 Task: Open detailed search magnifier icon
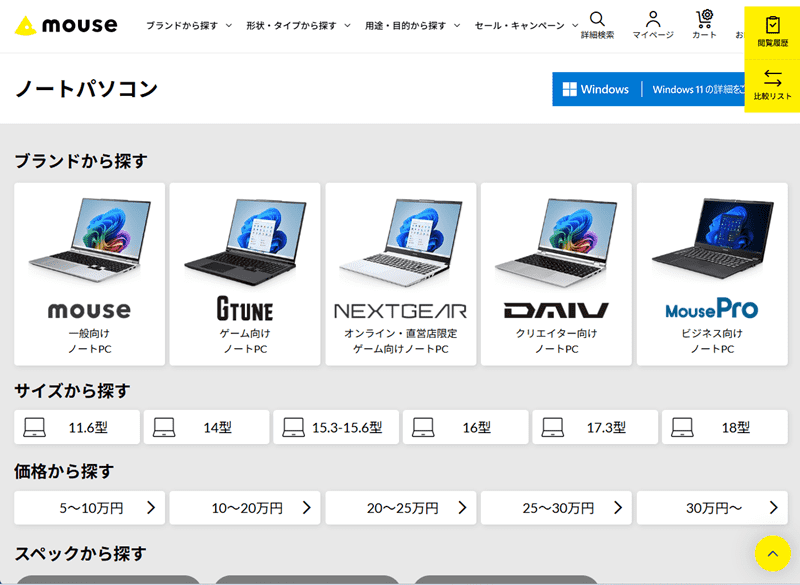[597, 19]
